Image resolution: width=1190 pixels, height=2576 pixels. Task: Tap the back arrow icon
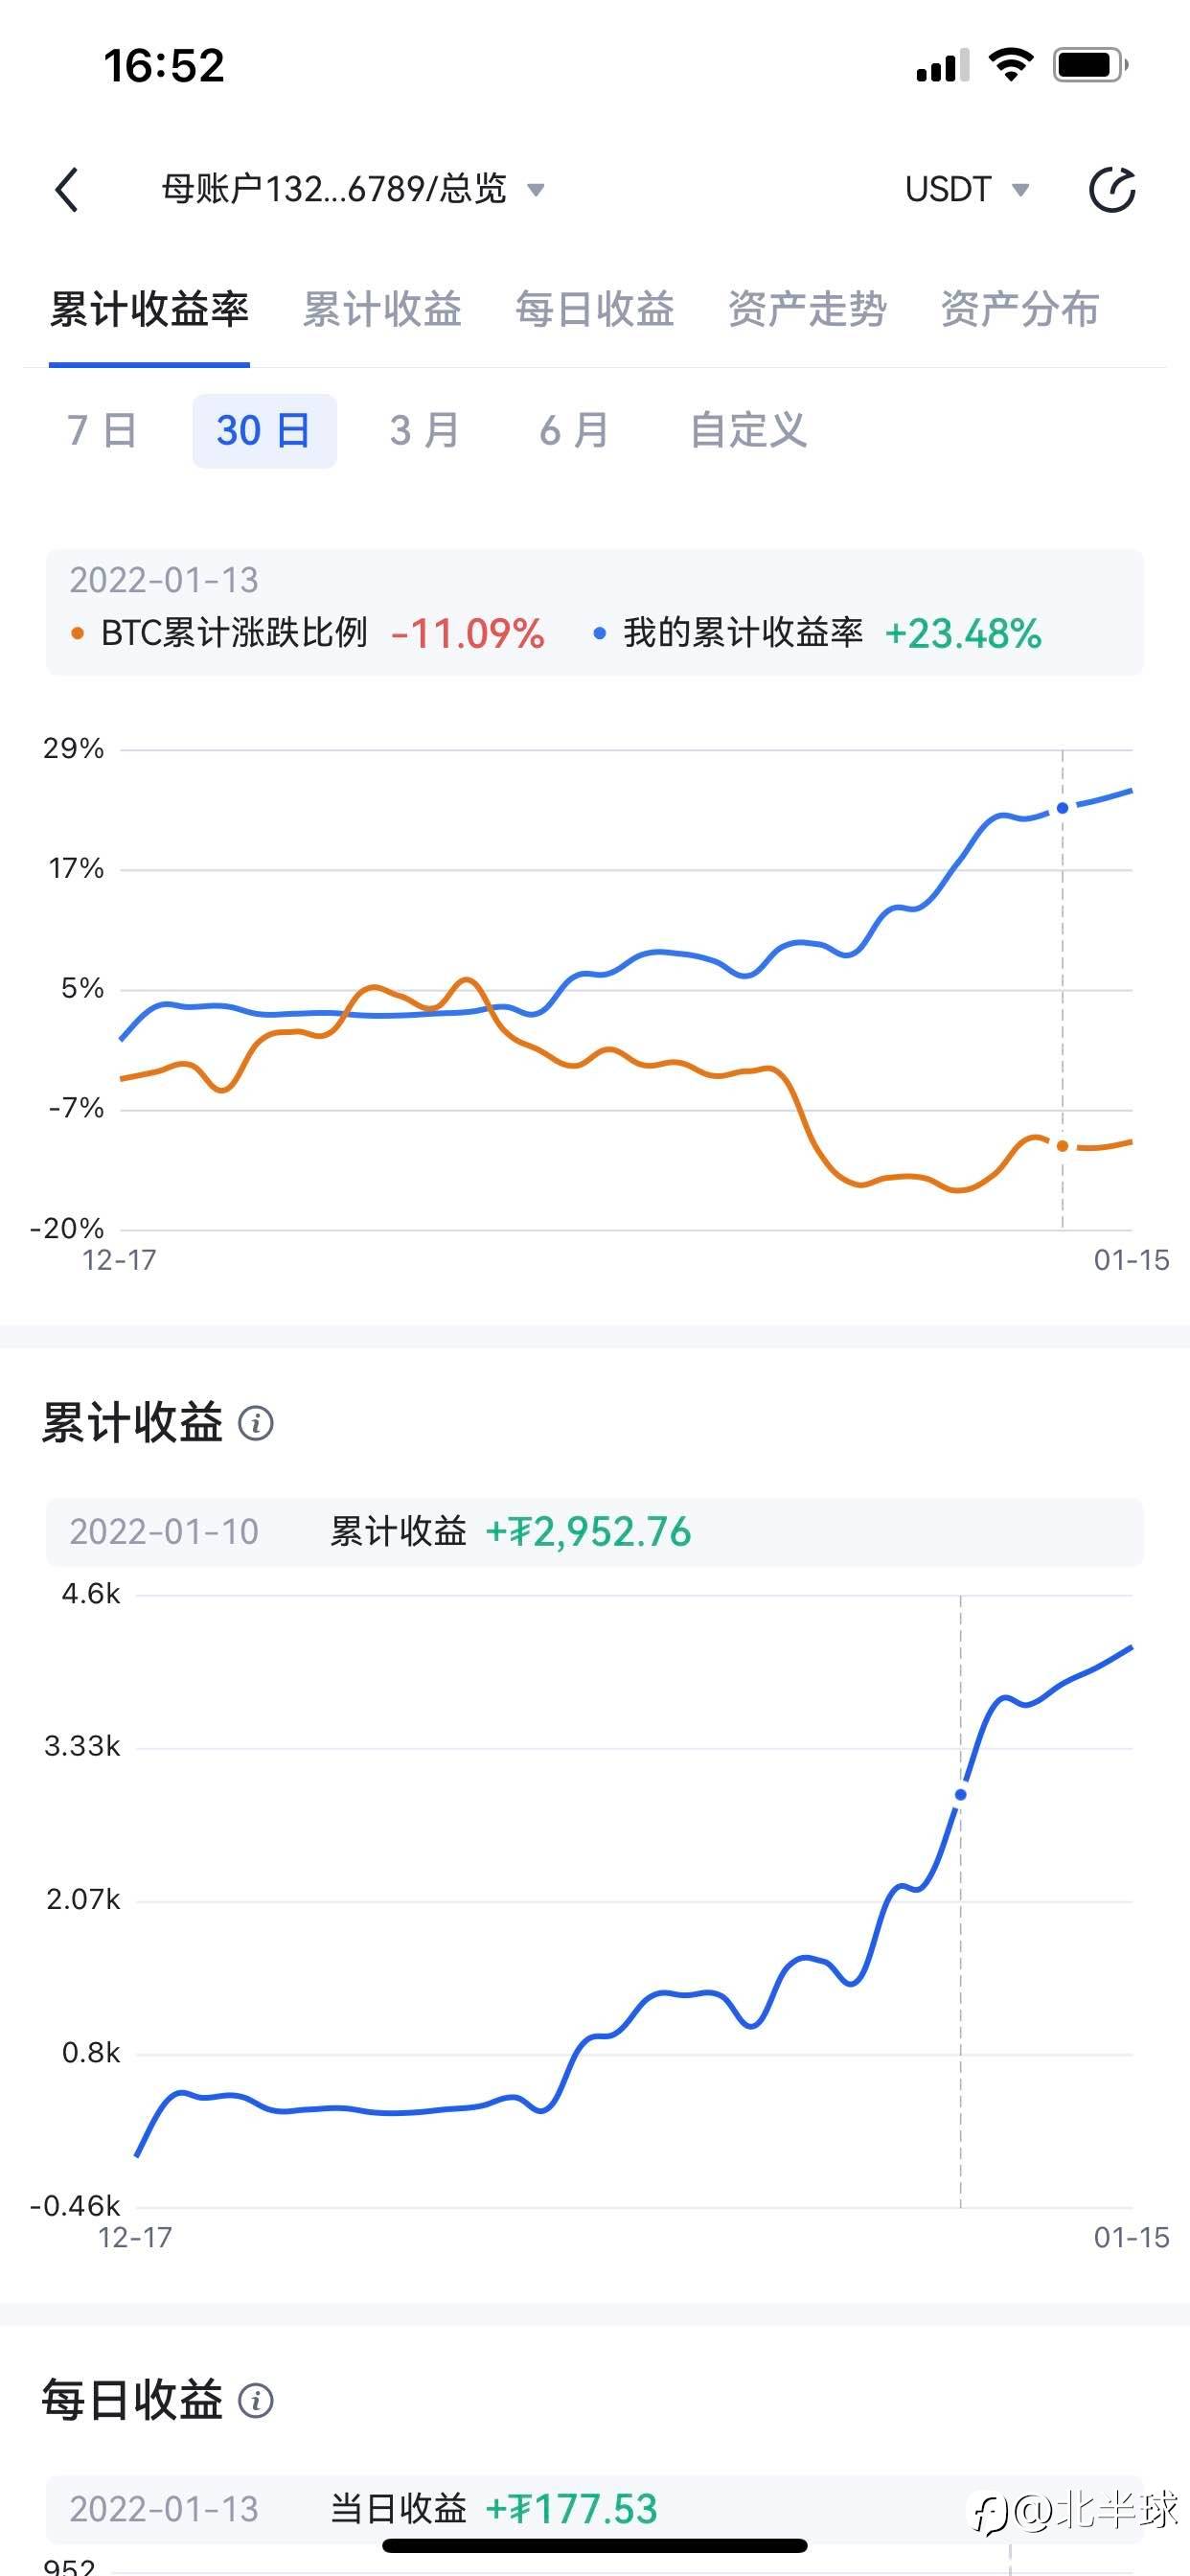click(x=67, y=190)
